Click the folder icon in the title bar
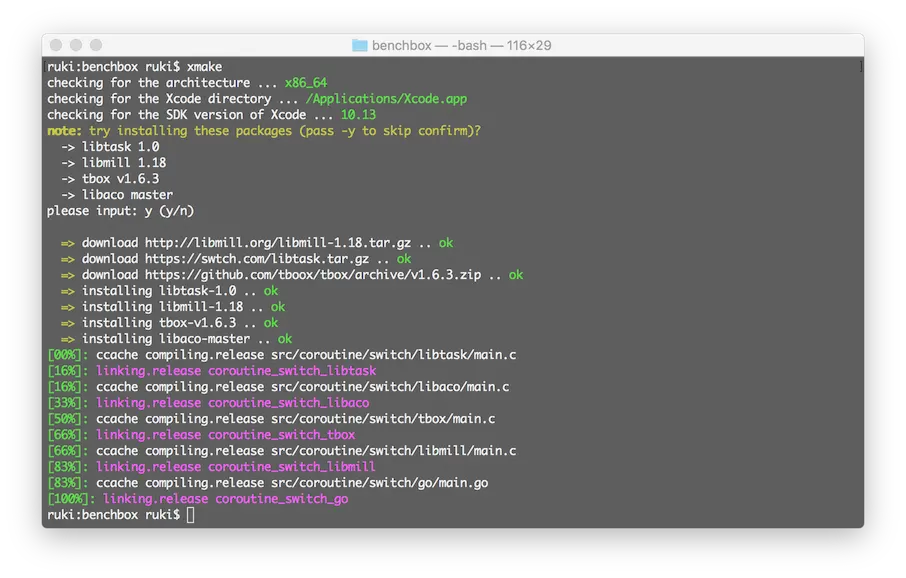The image size is (906, 578). [359, 45]
